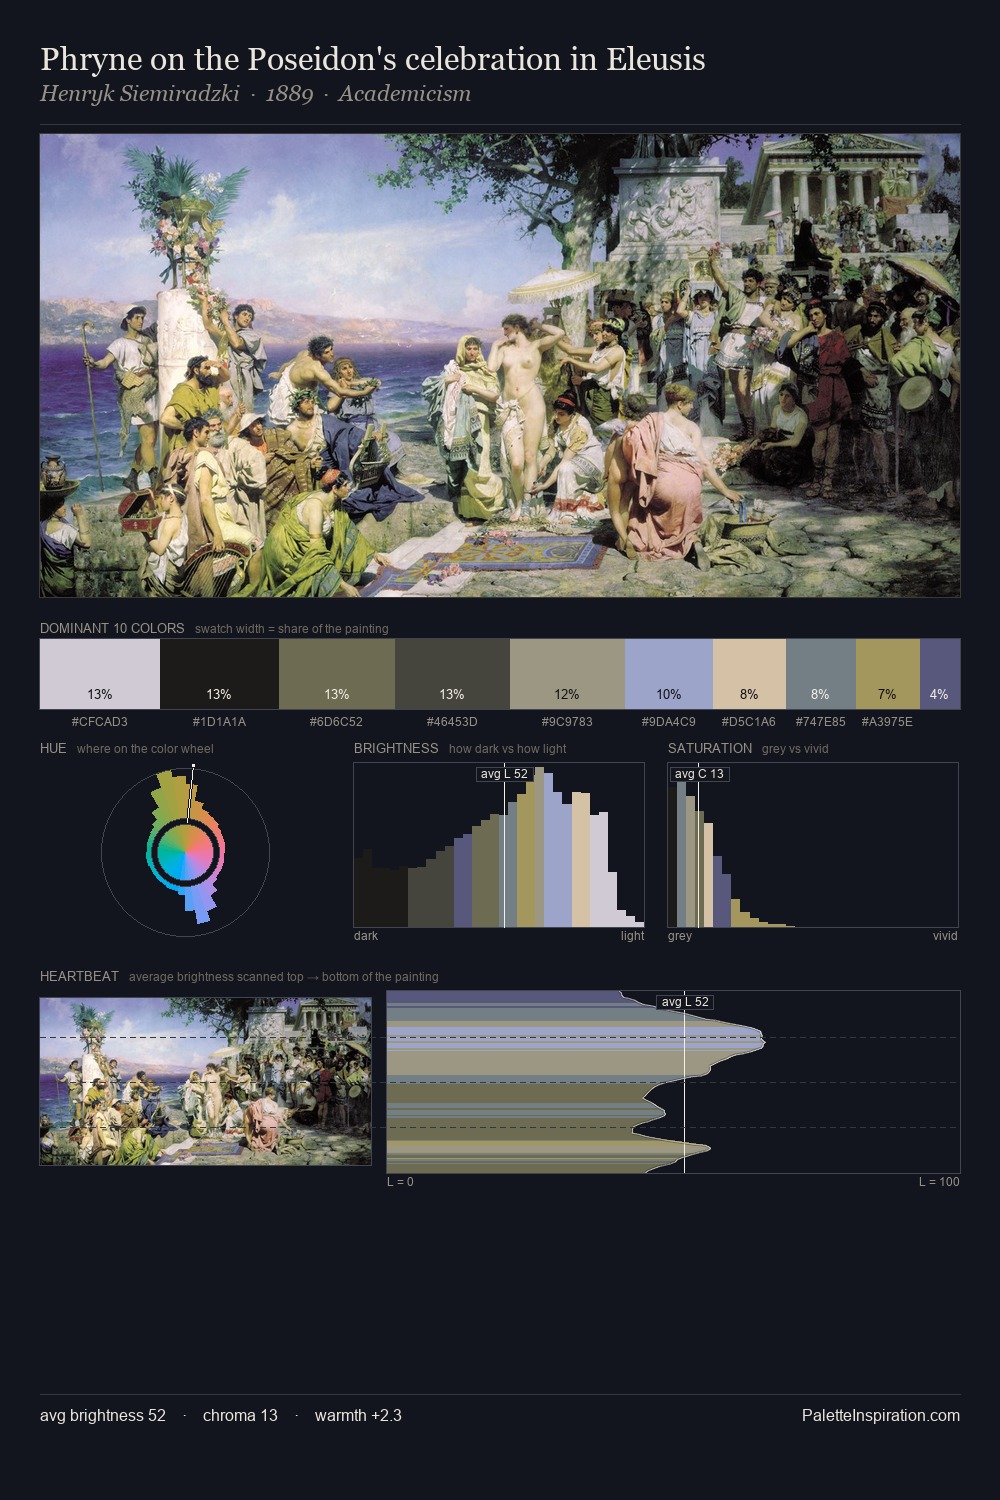Click the 'dark' axis label
This screenshot has width=1000, height=1500.
[366, 936]
